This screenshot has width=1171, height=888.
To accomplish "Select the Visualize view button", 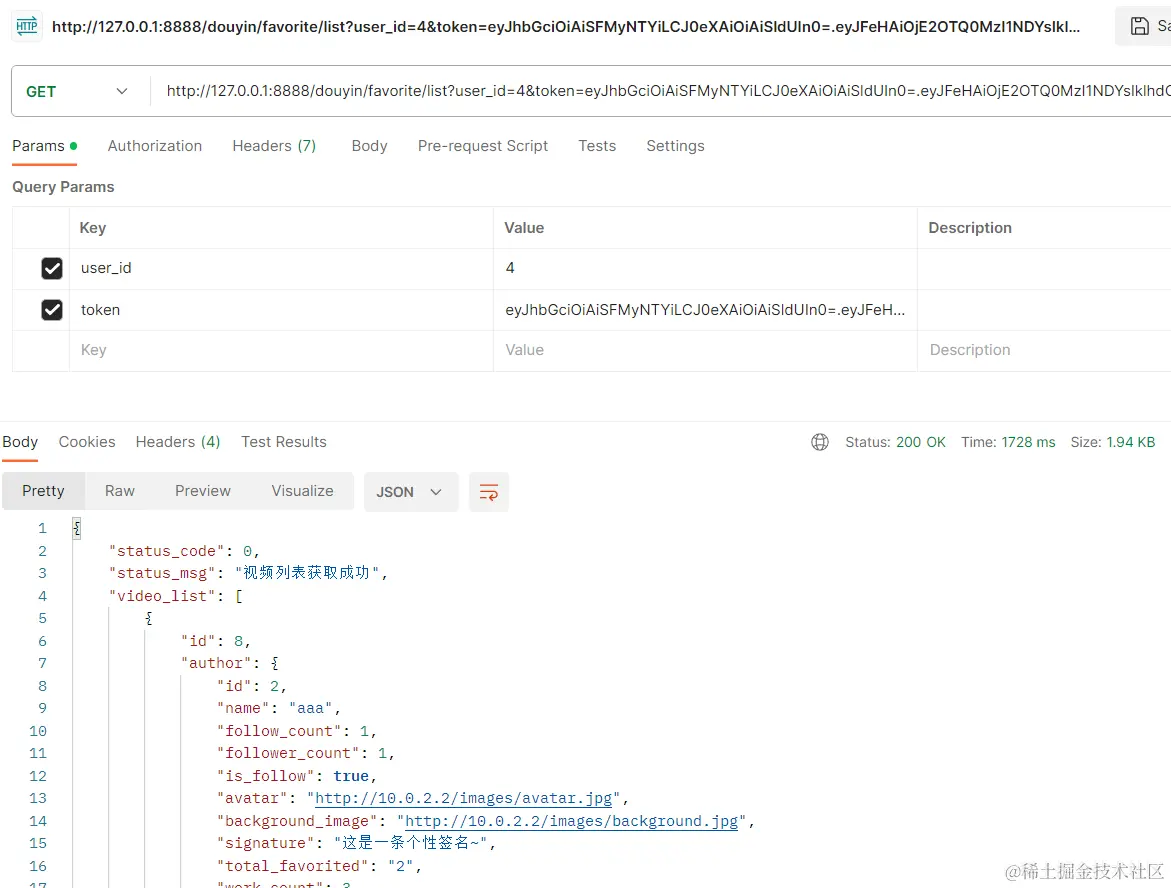I will pos(302,491).
